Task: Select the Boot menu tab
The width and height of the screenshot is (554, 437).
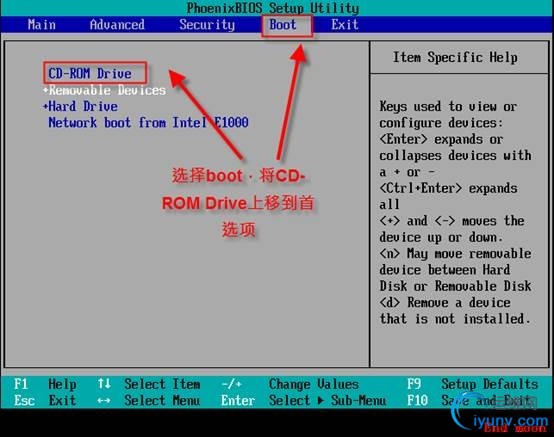Action: pyautogui.click(x=283, y=25)
